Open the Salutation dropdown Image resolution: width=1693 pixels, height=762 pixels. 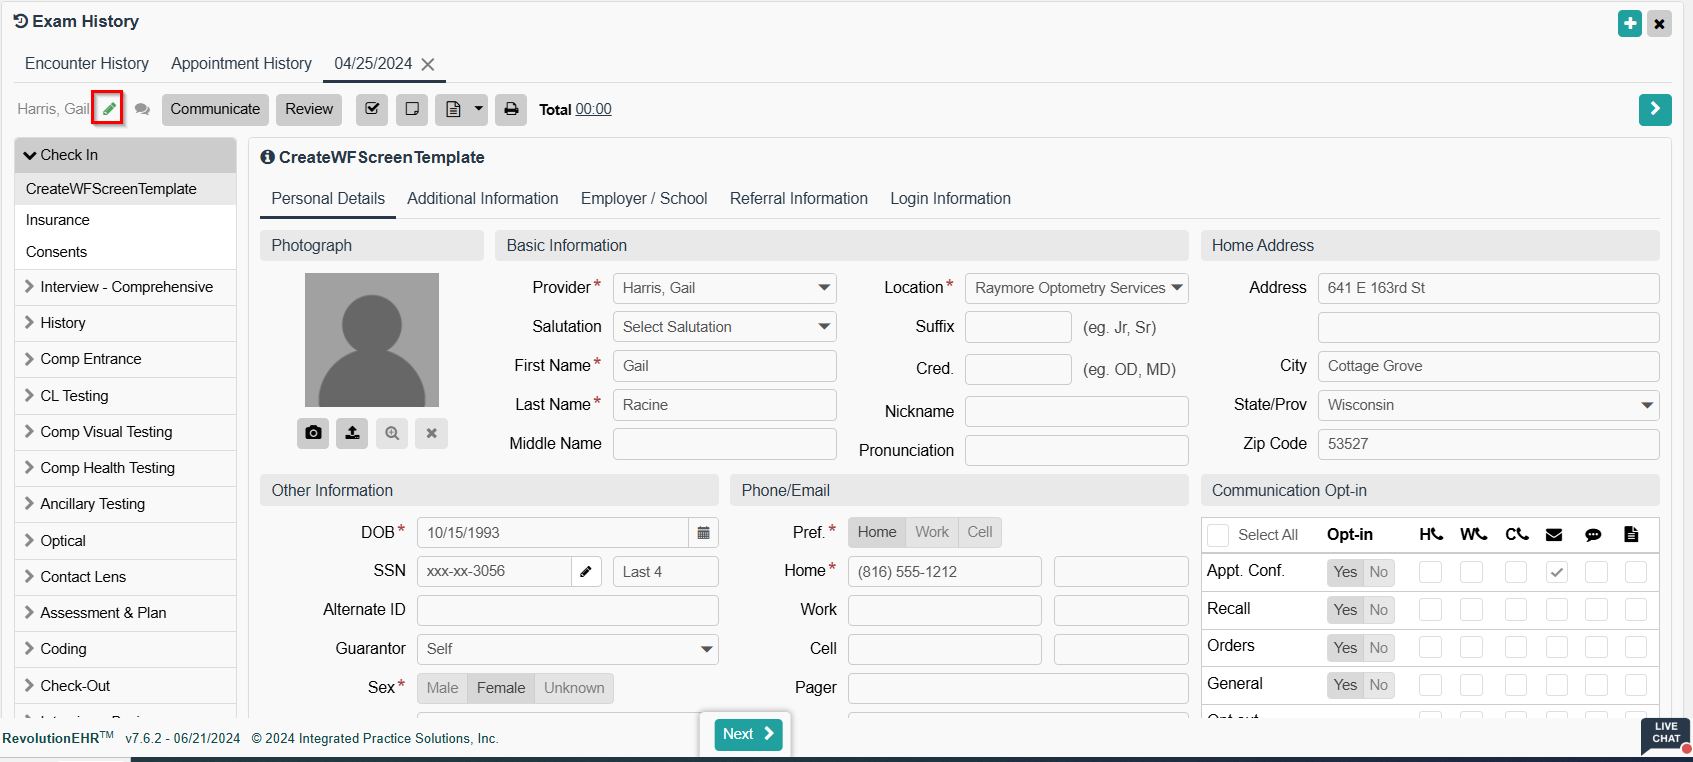point(724,327)
